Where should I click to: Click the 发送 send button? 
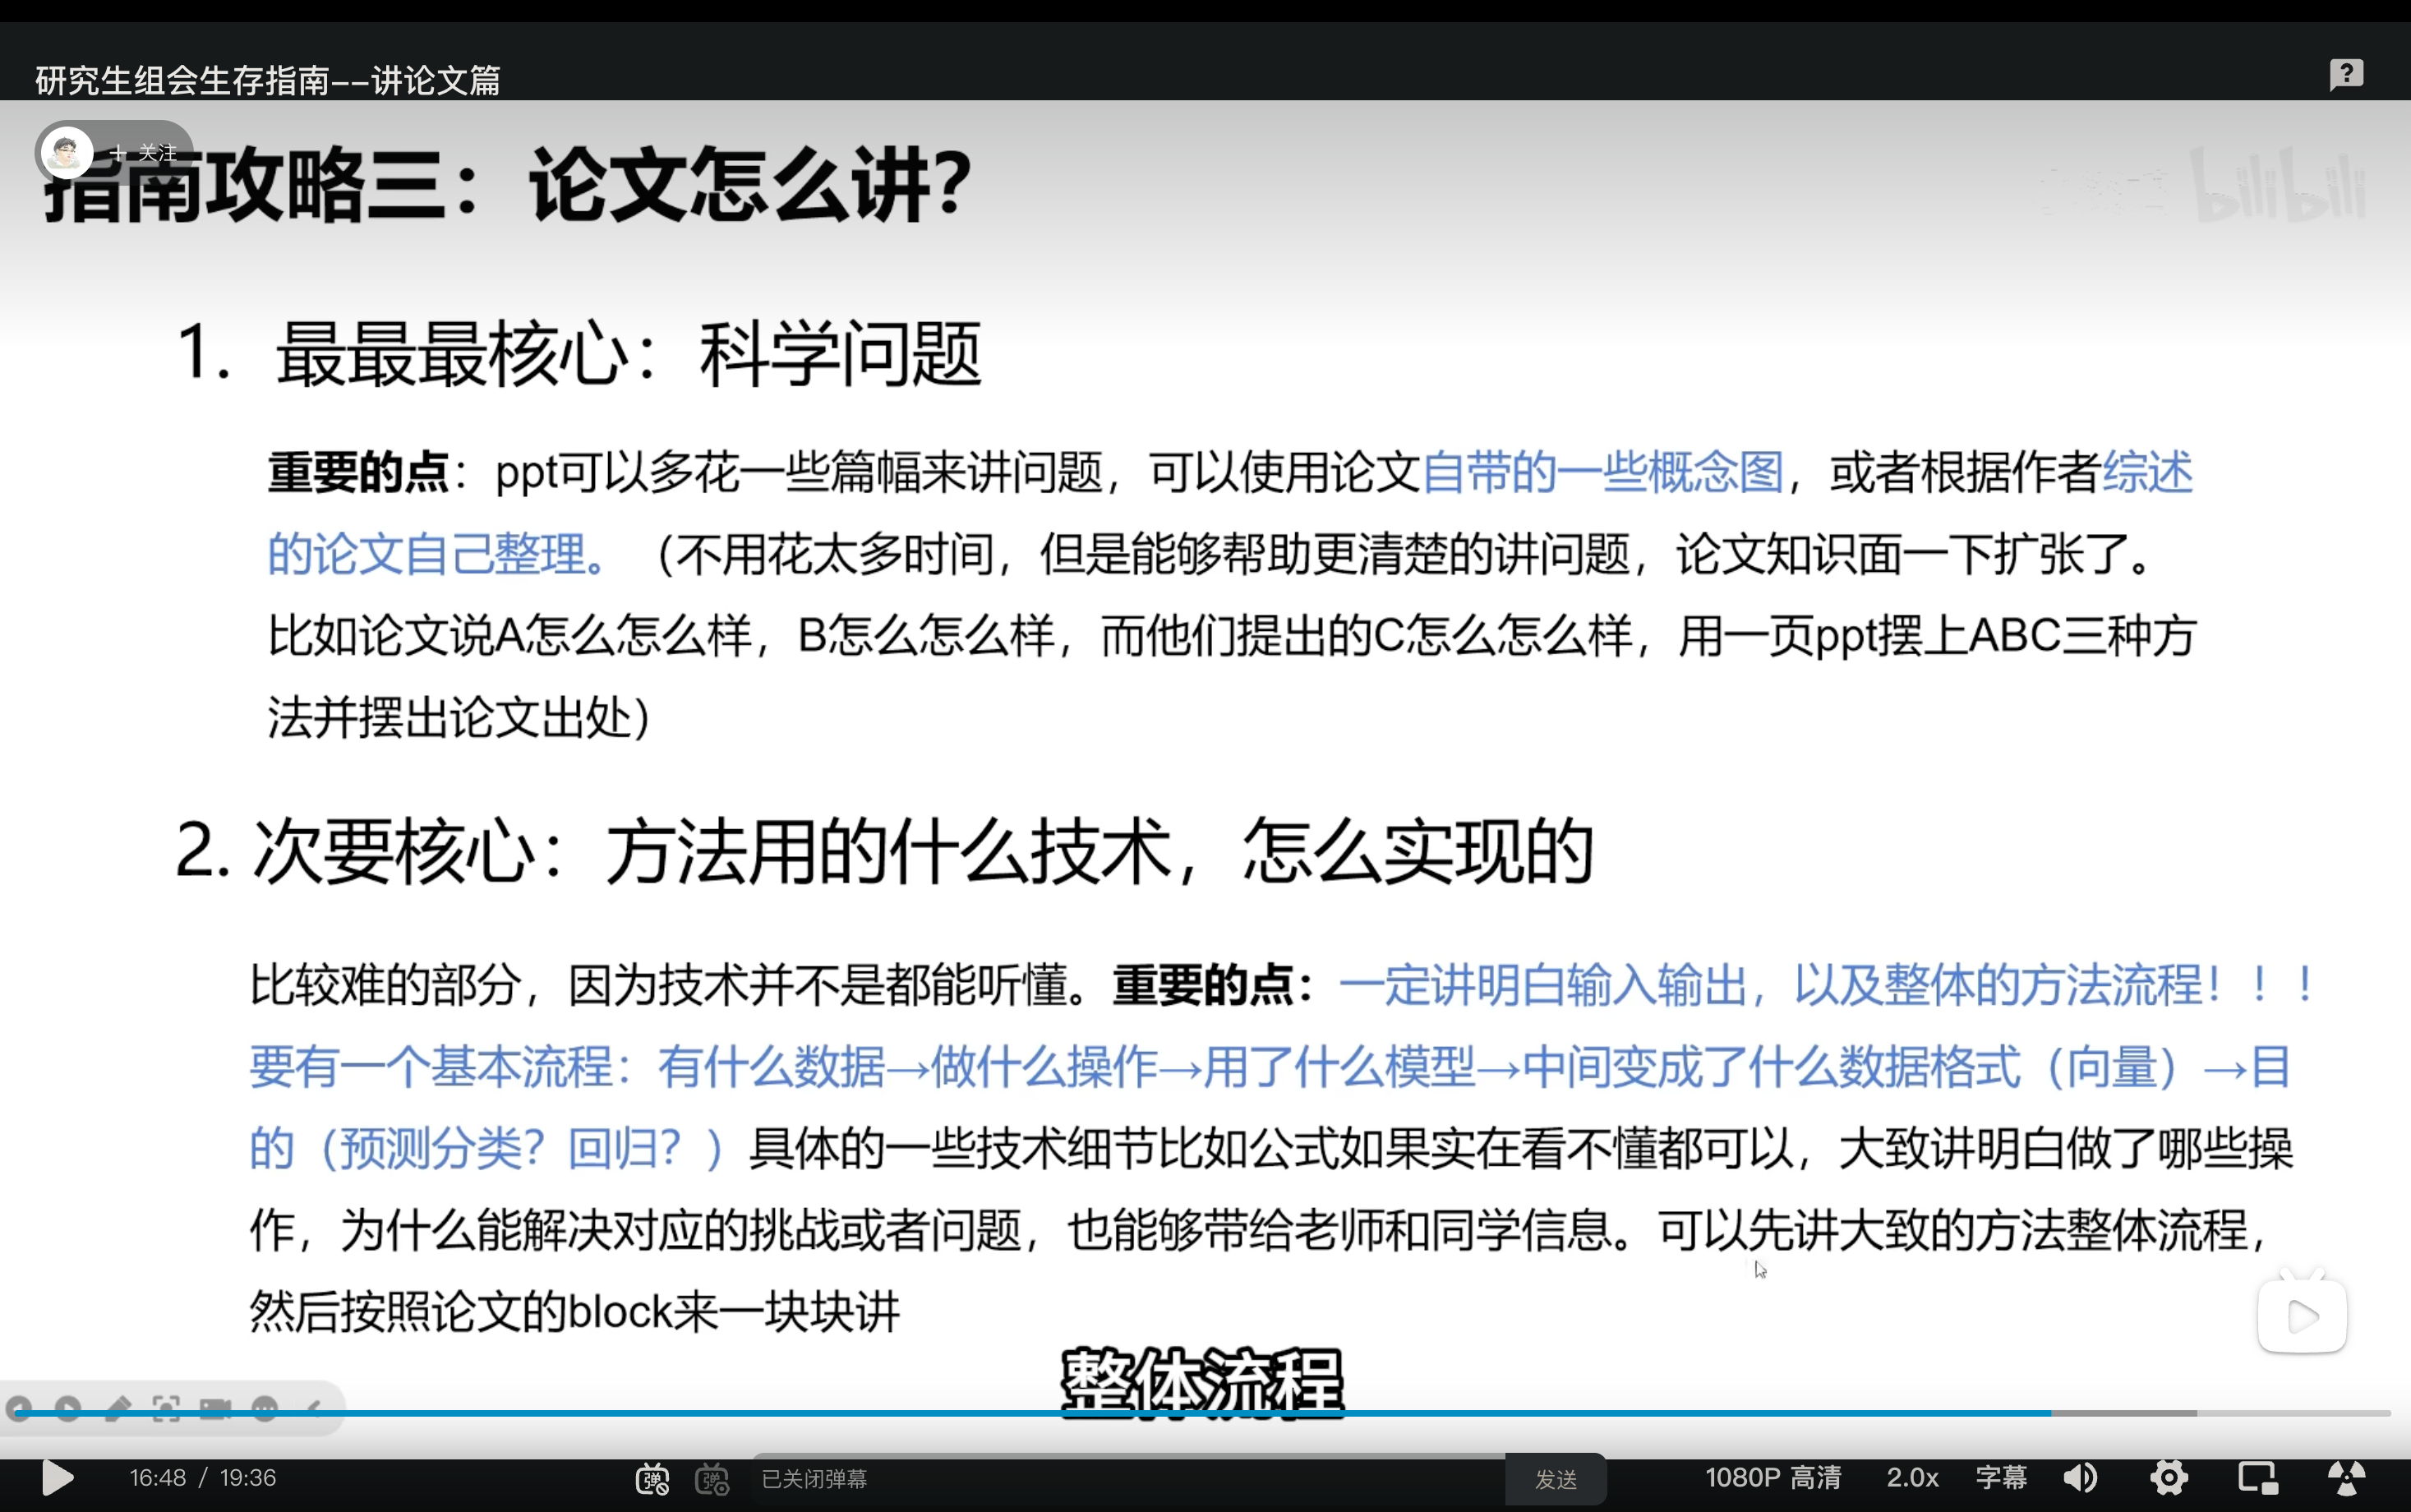tap(1556, 1478)
